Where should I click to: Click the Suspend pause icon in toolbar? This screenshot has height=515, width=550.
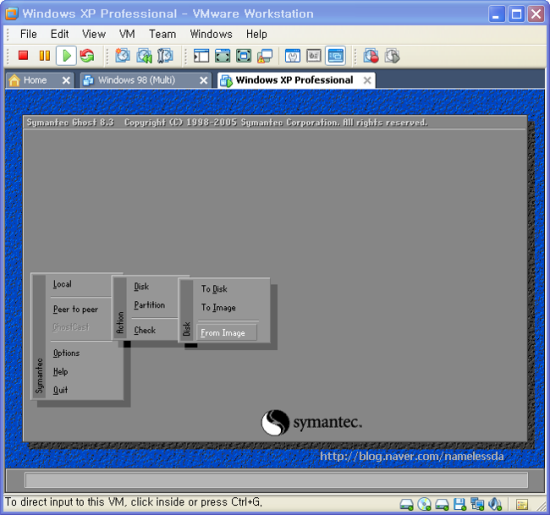point(45,55)
